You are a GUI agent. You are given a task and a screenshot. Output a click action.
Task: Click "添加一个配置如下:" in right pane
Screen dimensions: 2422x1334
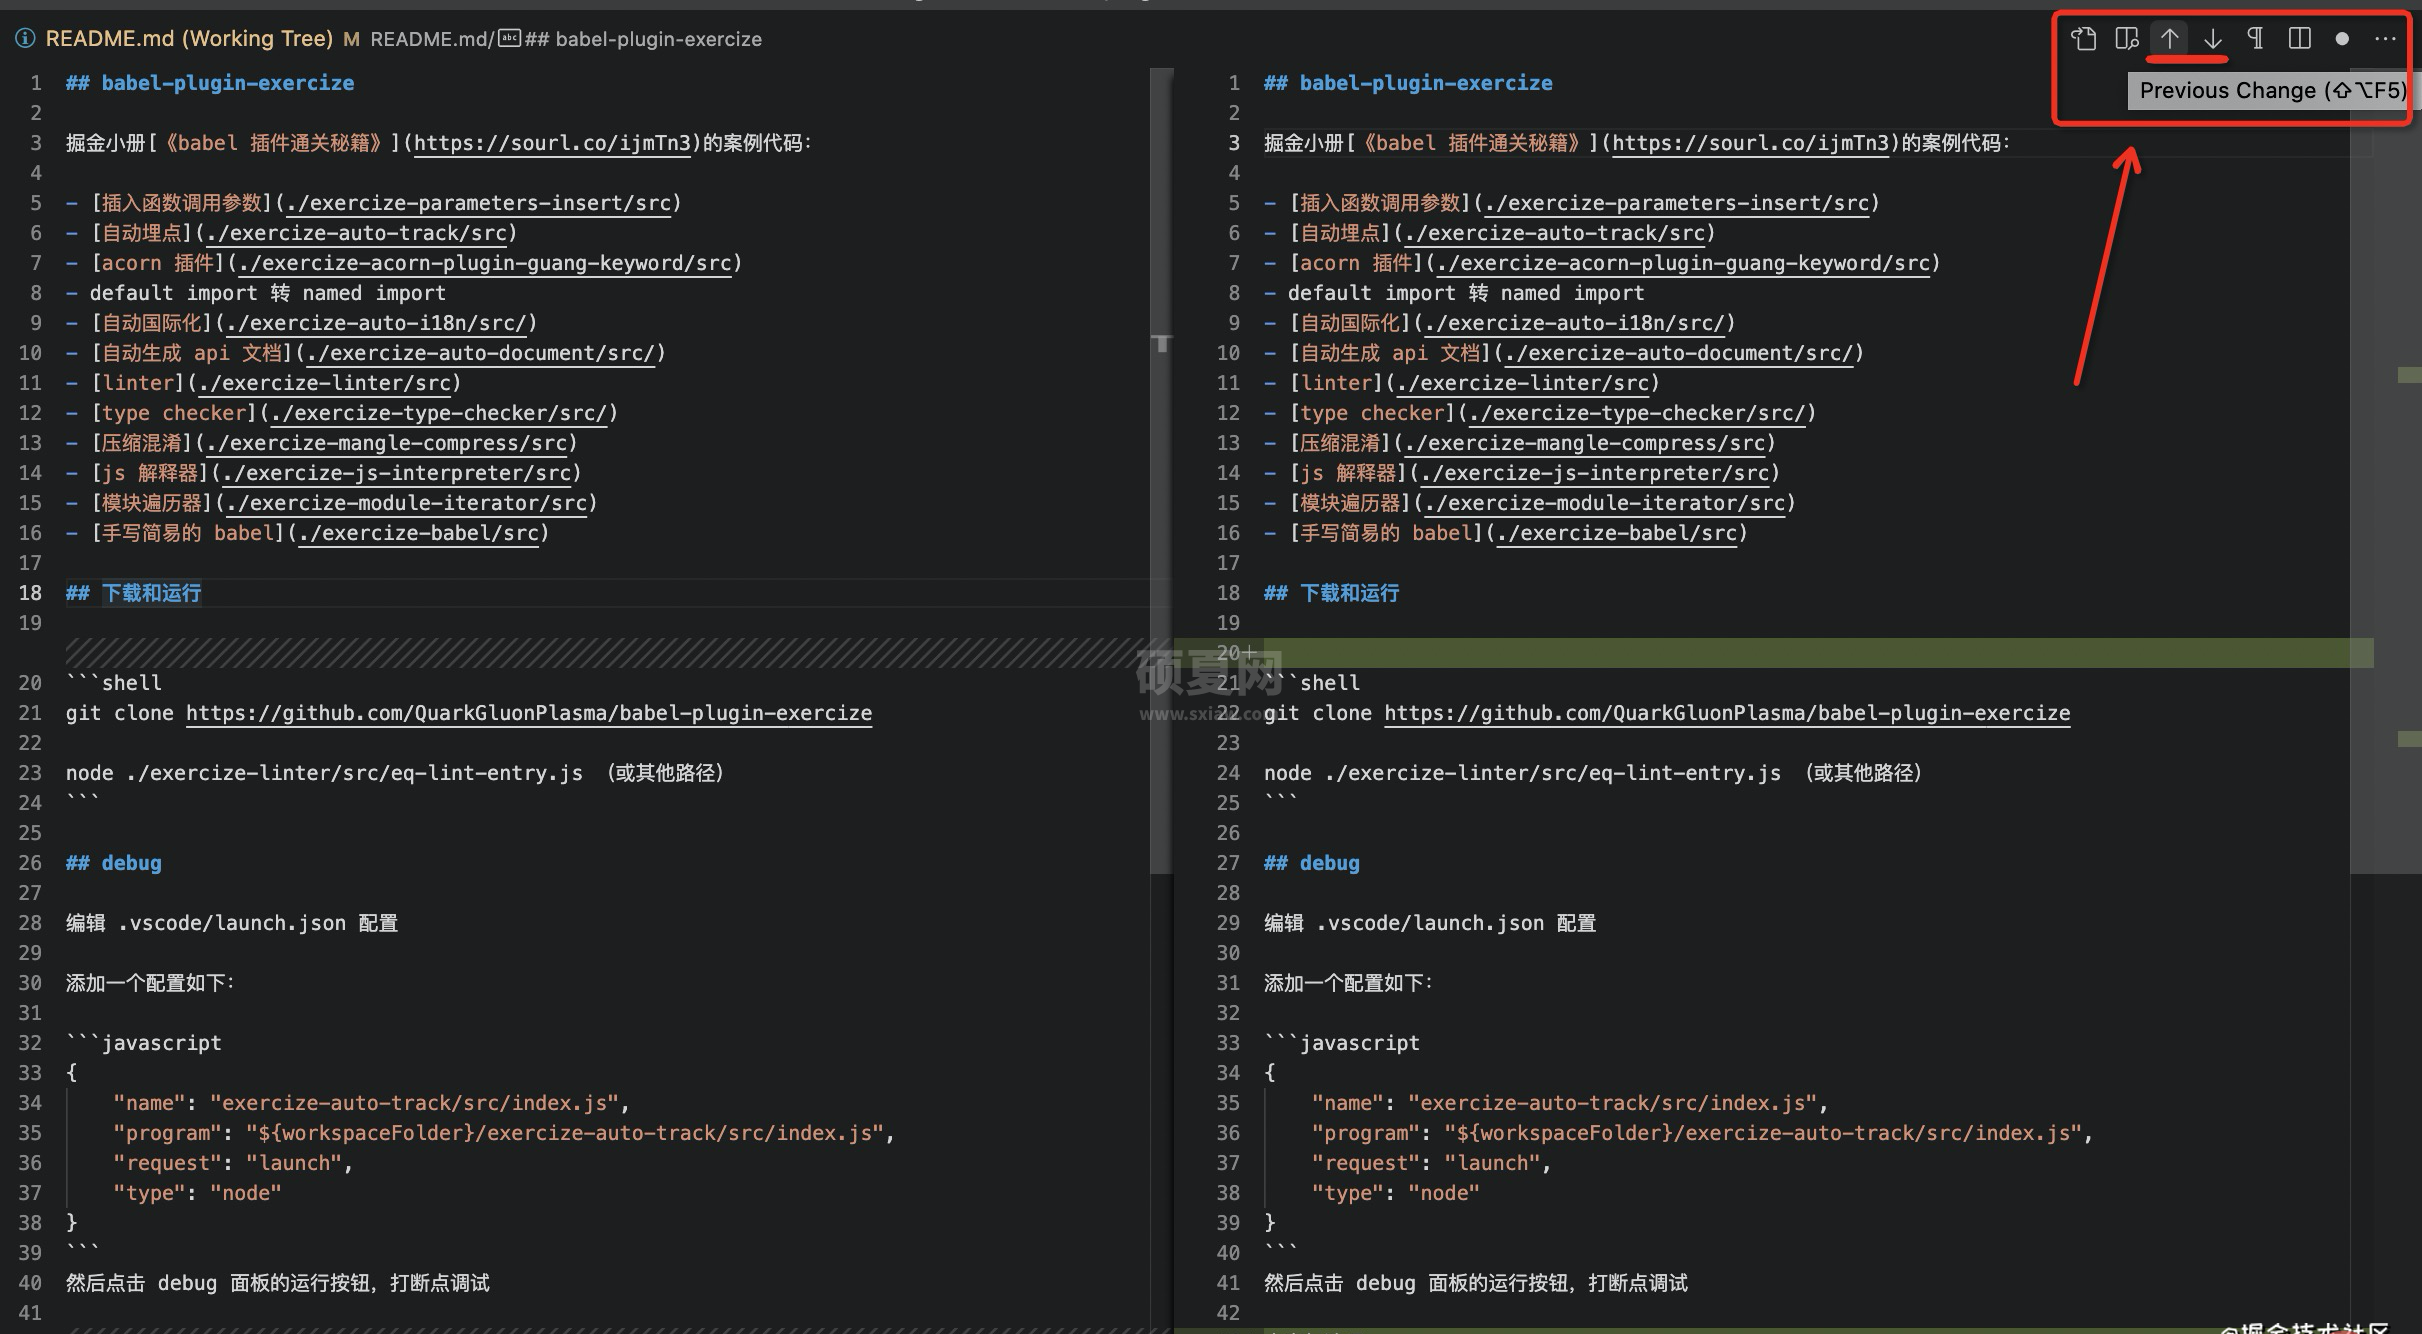click(x=1348, y=983)
